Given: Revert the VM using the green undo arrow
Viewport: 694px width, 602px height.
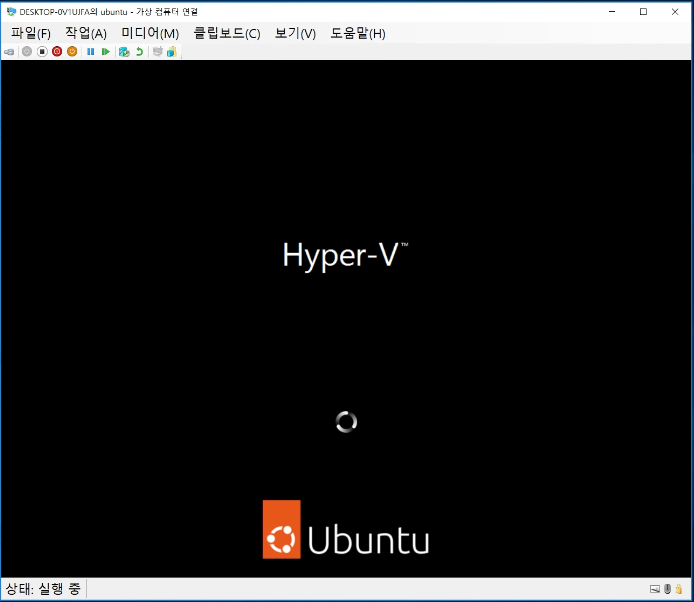Looking at the screenshot, I should pos(139,52).
